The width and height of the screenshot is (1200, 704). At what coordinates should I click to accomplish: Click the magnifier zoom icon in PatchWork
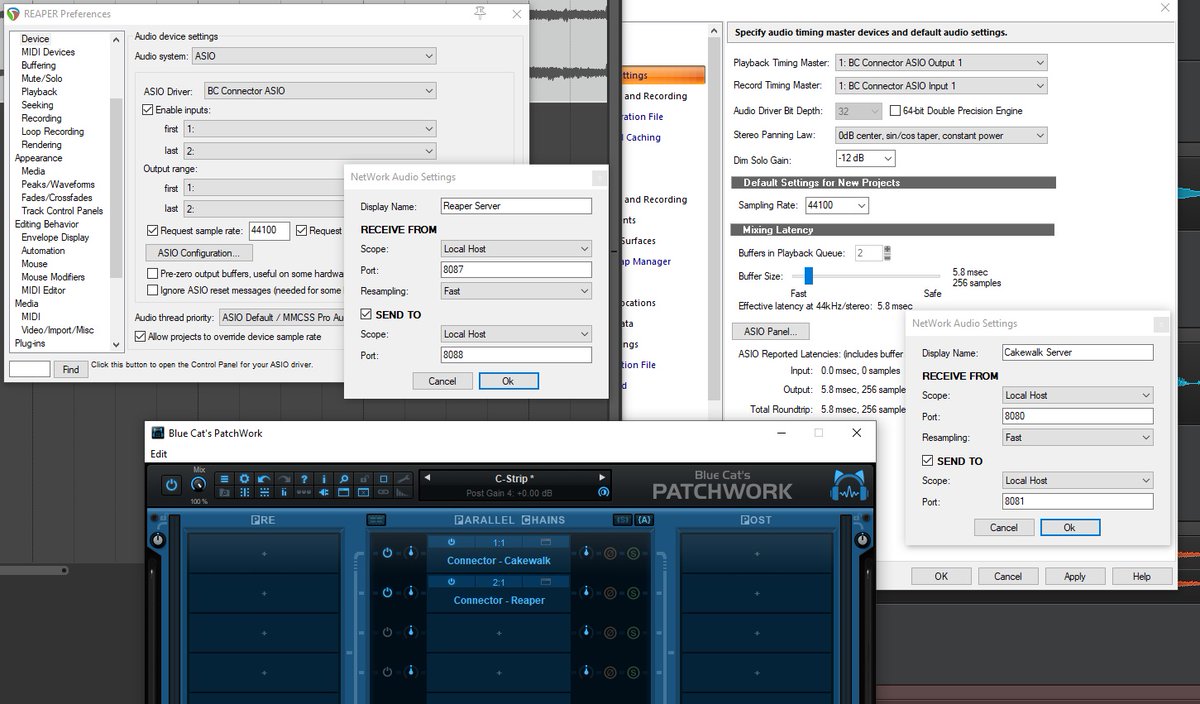(344, 479)
